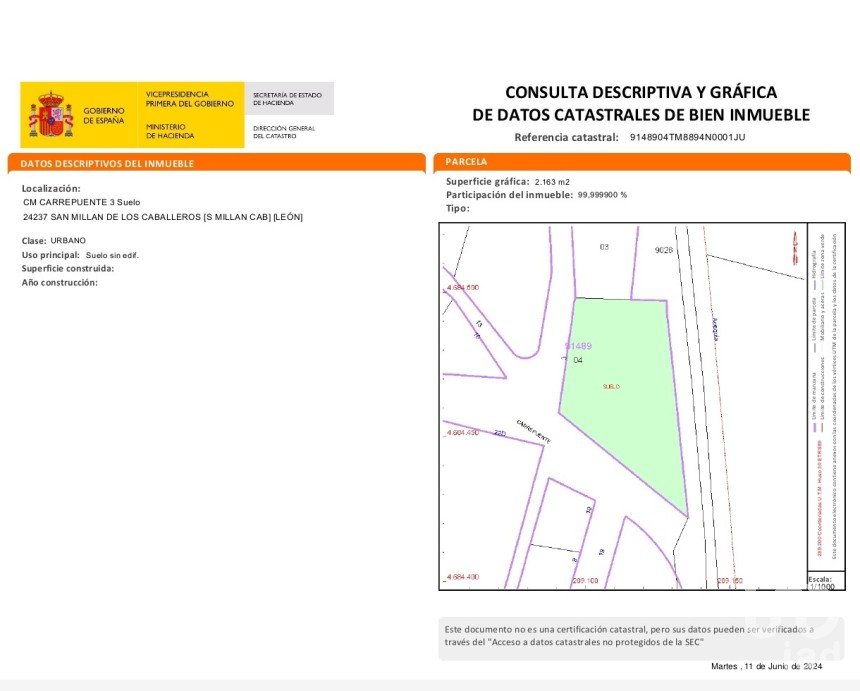Click 'VICEPRESIDENCIA PRIMERA DEL GOBIERNO' text

coord(190,99)
